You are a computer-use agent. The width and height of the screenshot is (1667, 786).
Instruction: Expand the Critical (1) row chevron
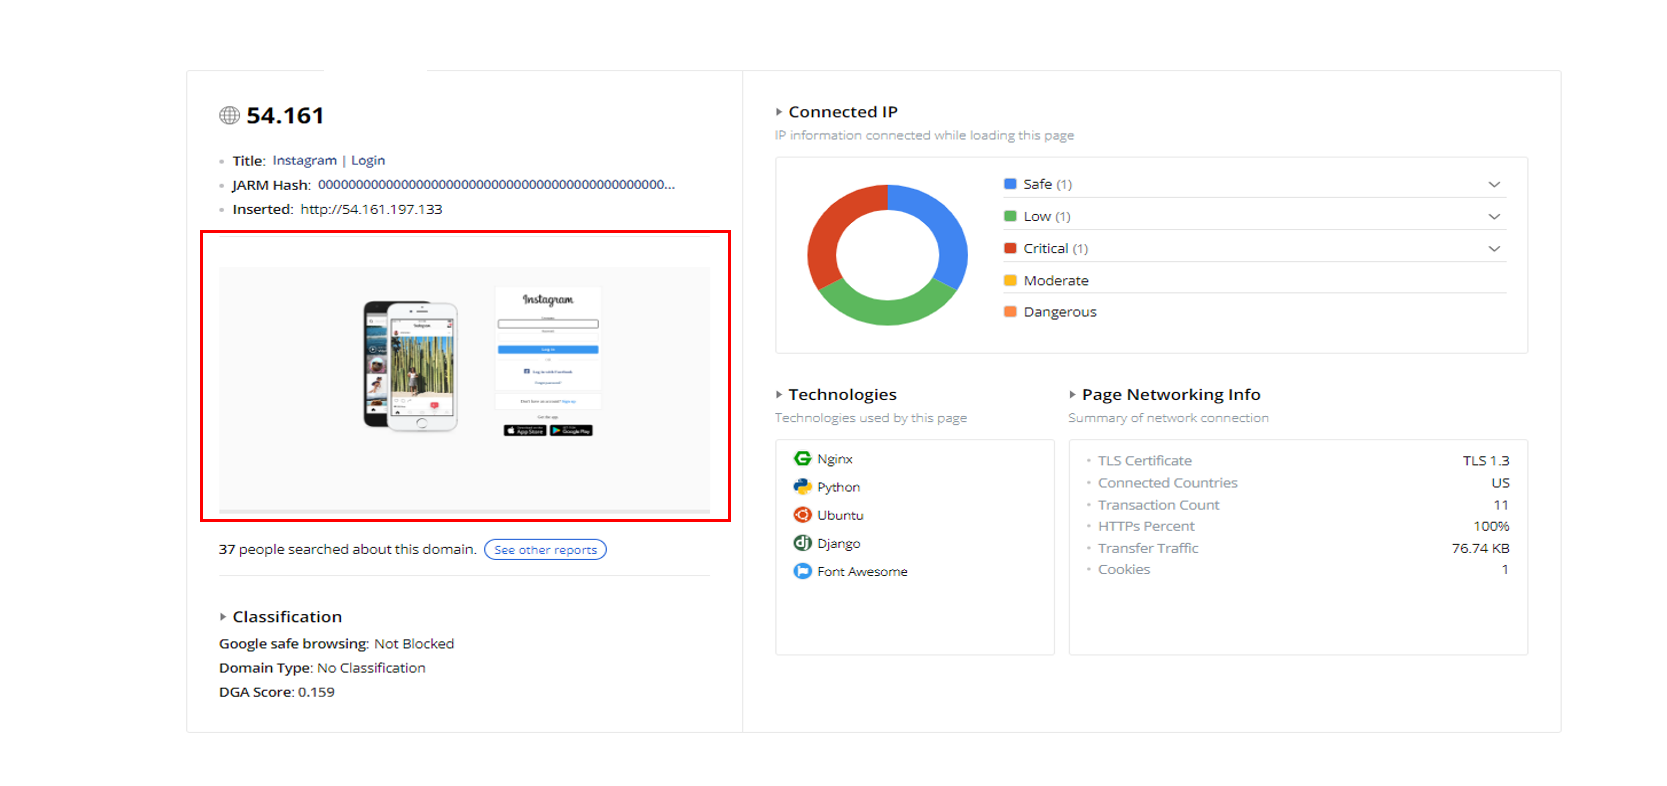coord(1494,248)
